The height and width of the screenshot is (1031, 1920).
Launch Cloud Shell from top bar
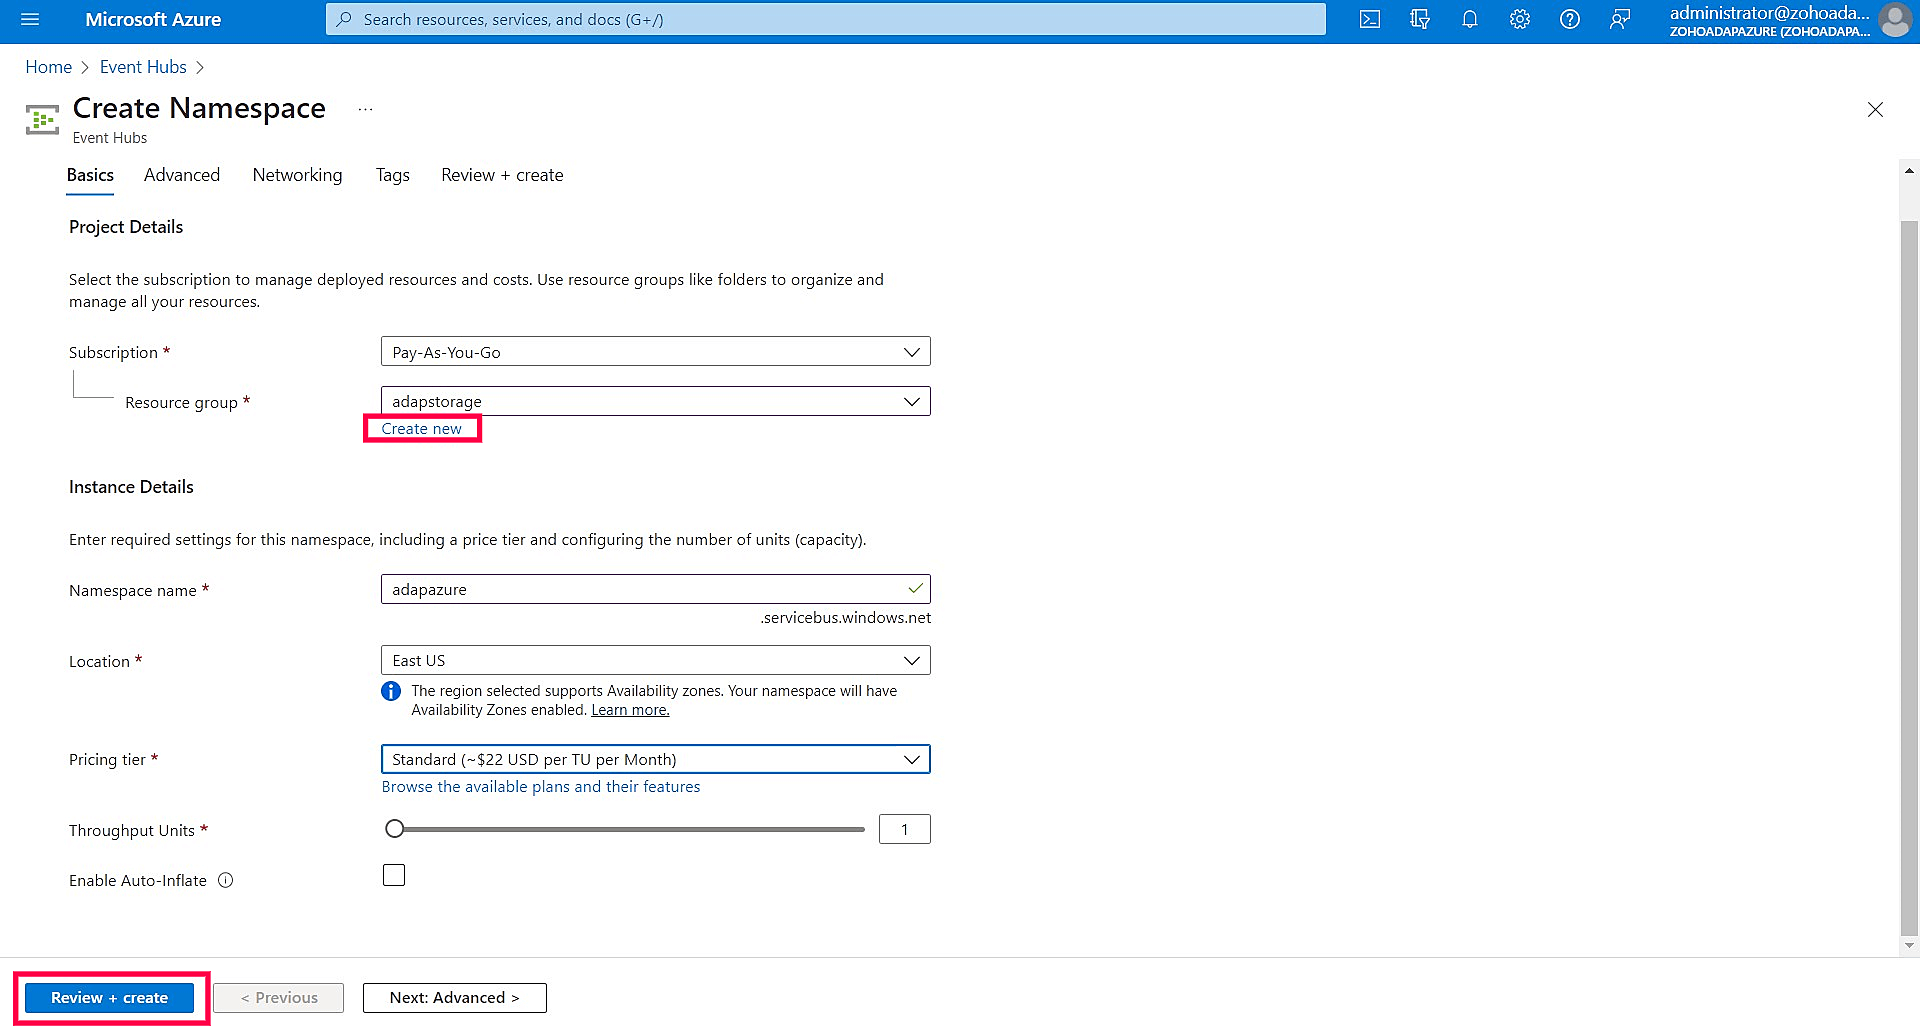coord(1370,19)
